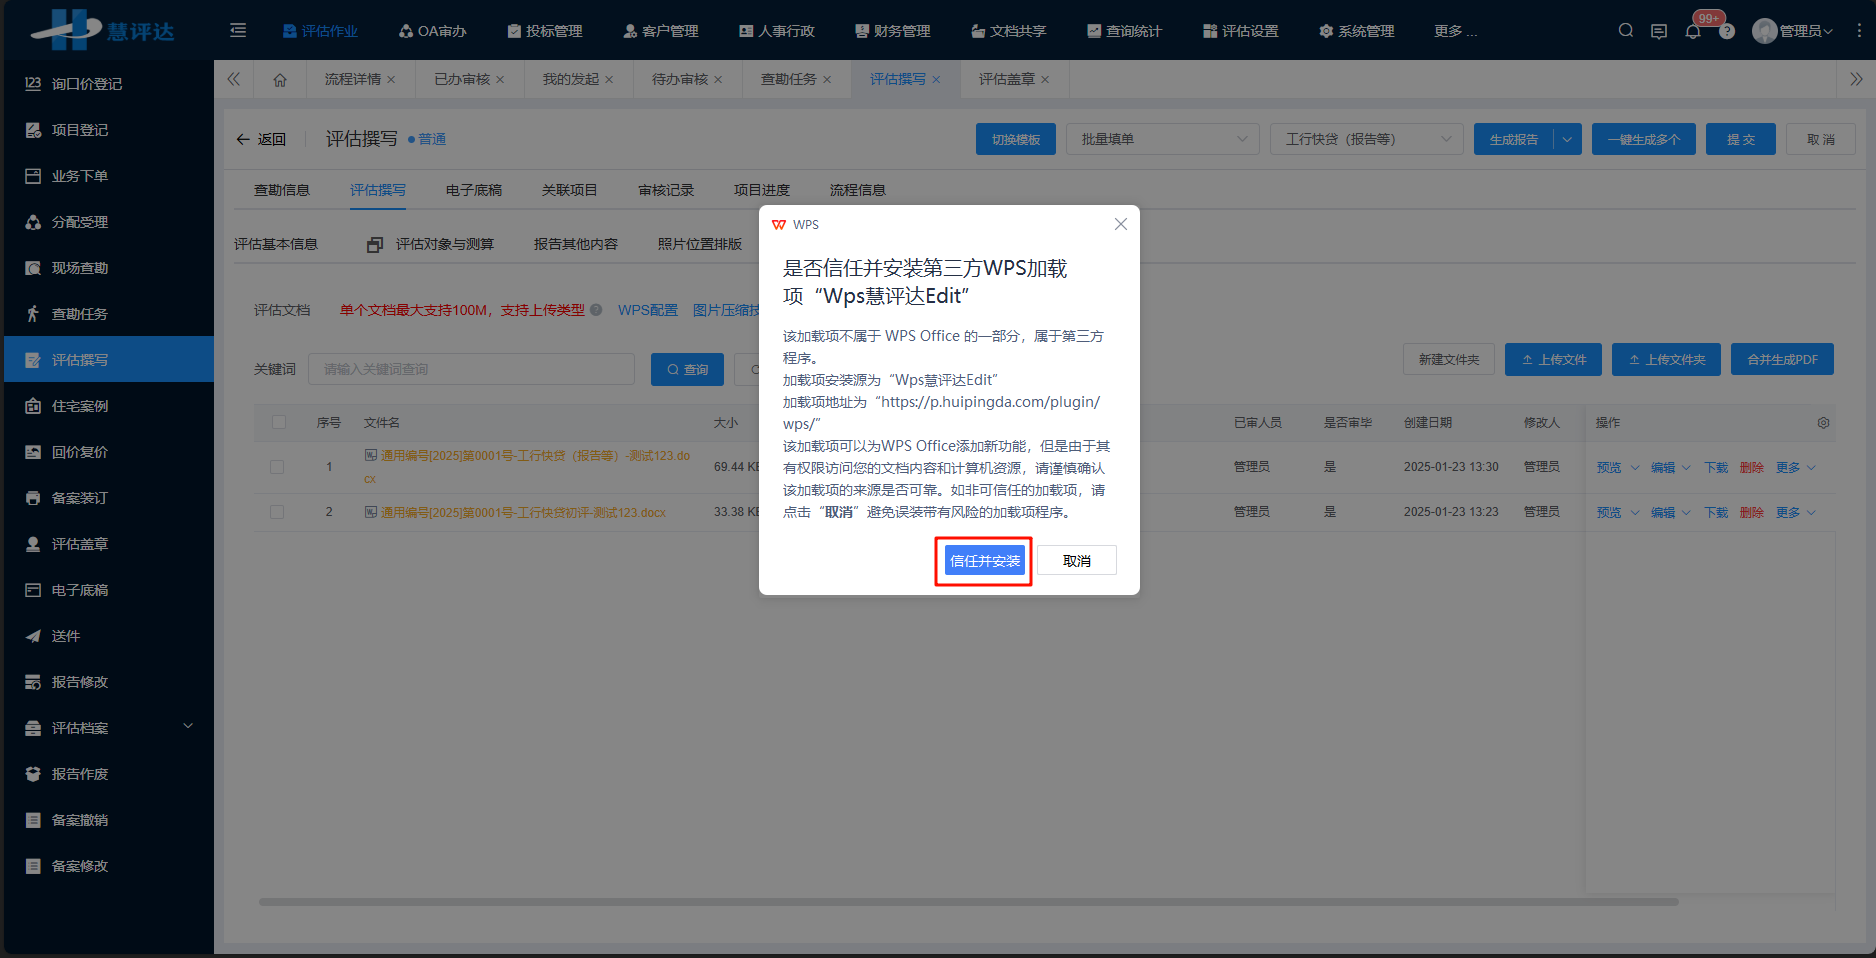This screenshot has width=1876, height=958.
Task: Check the checkbox for row 1
Action: [x=277, y=467]
